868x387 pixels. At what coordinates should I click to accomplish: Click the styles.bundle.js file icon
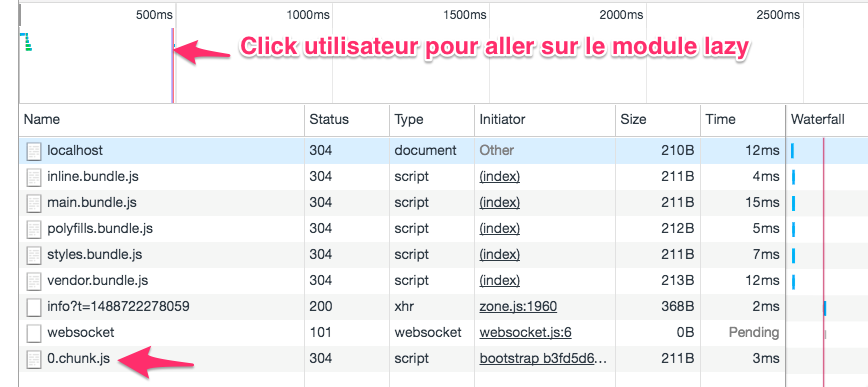(x=34, y=255)
